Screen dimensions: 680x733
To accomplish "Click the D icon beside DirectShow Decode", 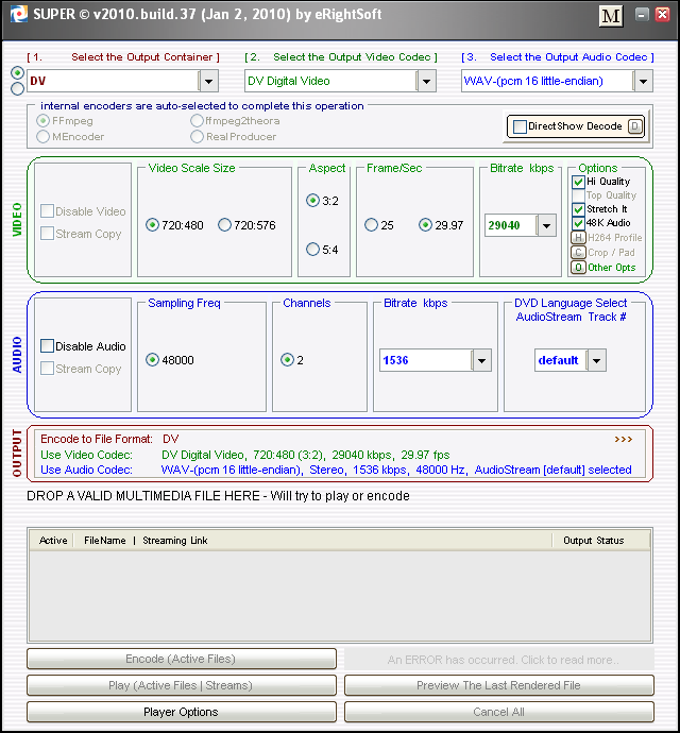I will [635, 126].
